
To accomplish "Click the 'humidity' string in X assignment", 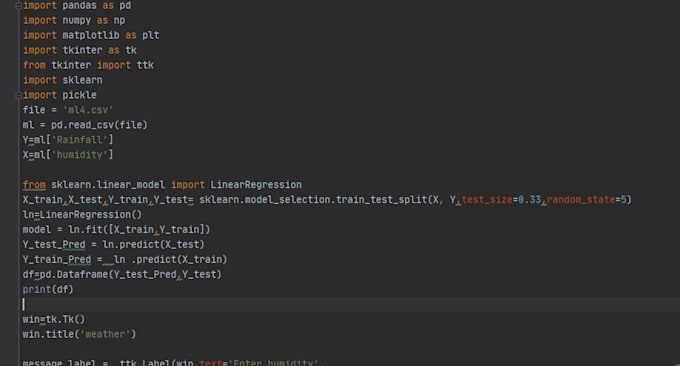I will (79, 155).
